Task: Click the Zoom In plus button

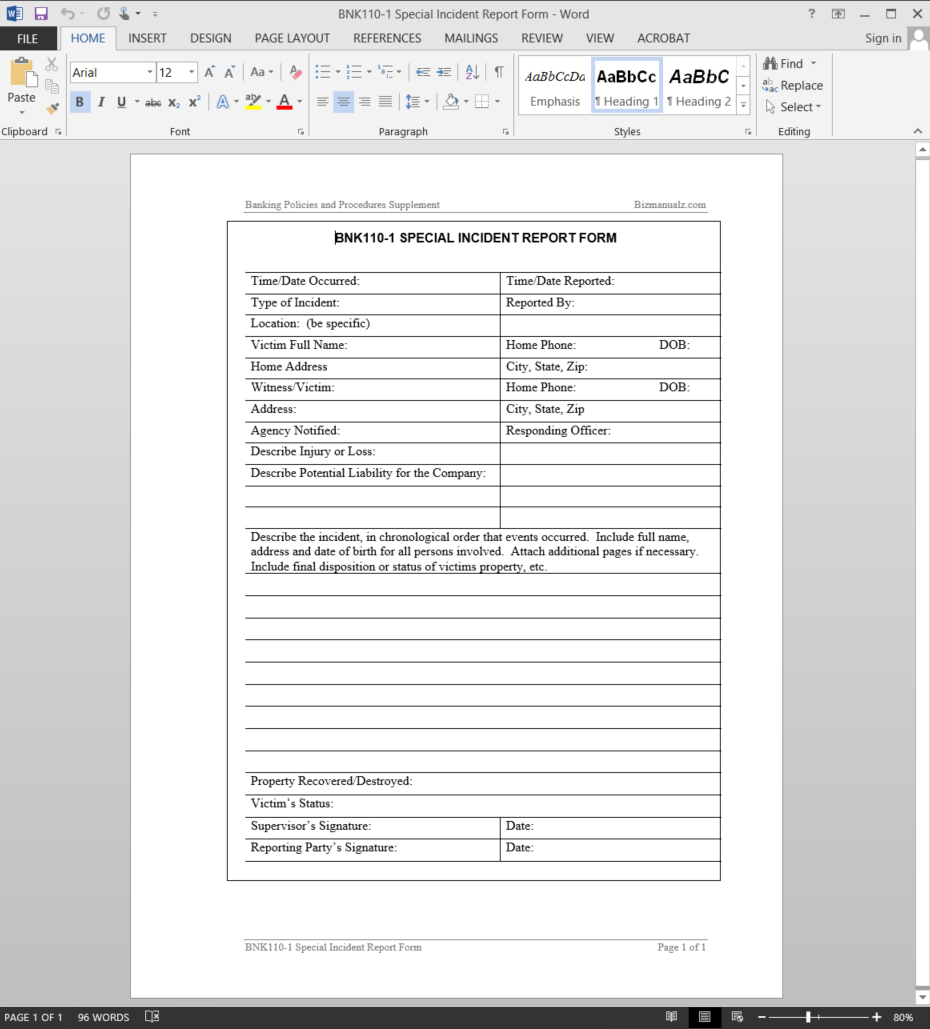Action: pyautogui.click(x=876, y=1017)
